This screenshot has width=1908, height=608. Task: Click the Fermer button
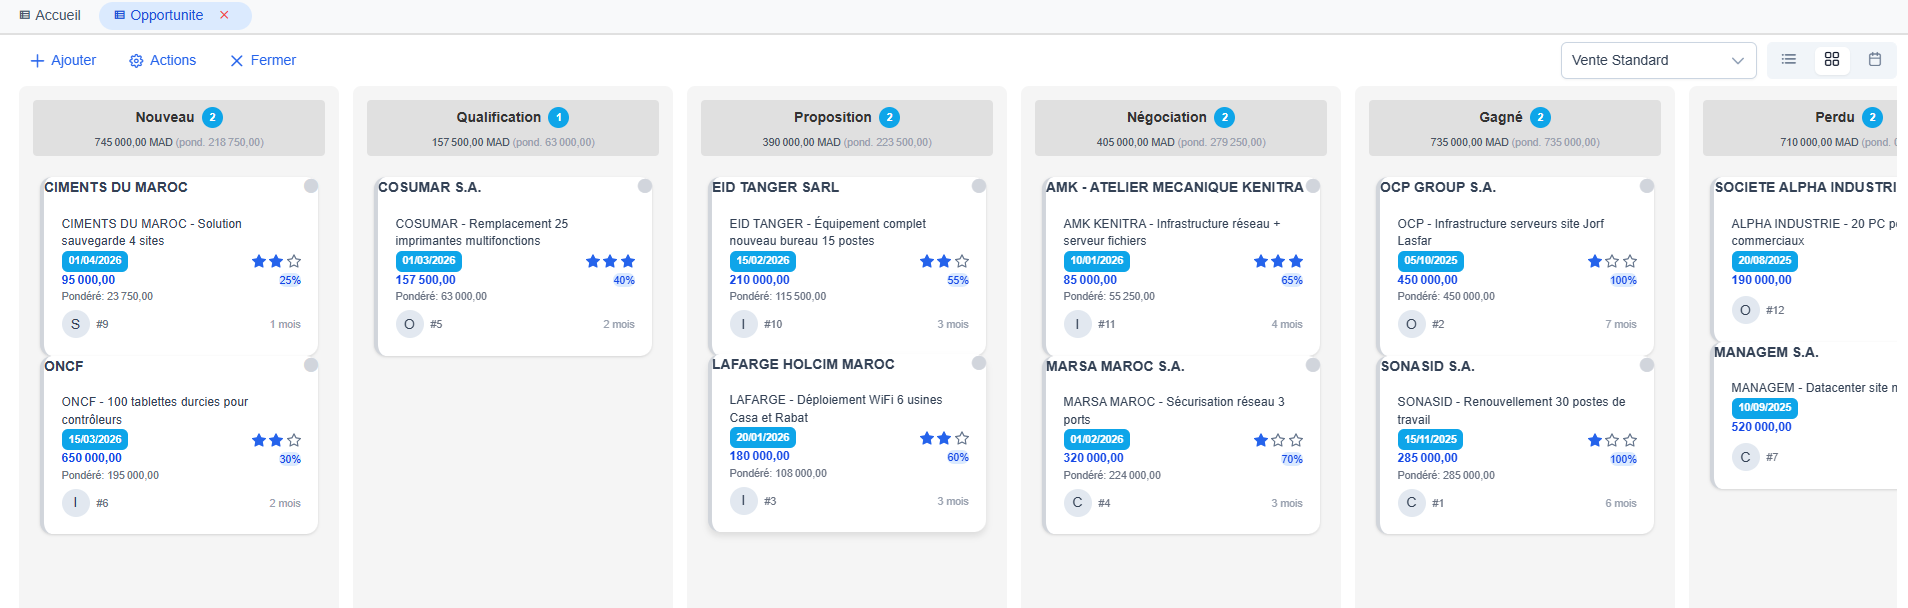[263, 60]
